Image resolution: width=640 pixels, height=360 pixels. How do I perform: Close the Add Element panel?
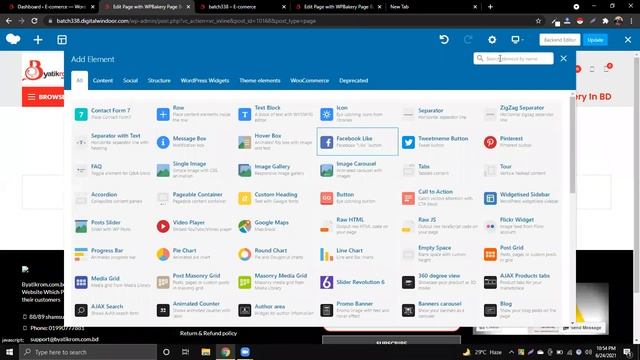pyautogui.click(x=564, y=58)
